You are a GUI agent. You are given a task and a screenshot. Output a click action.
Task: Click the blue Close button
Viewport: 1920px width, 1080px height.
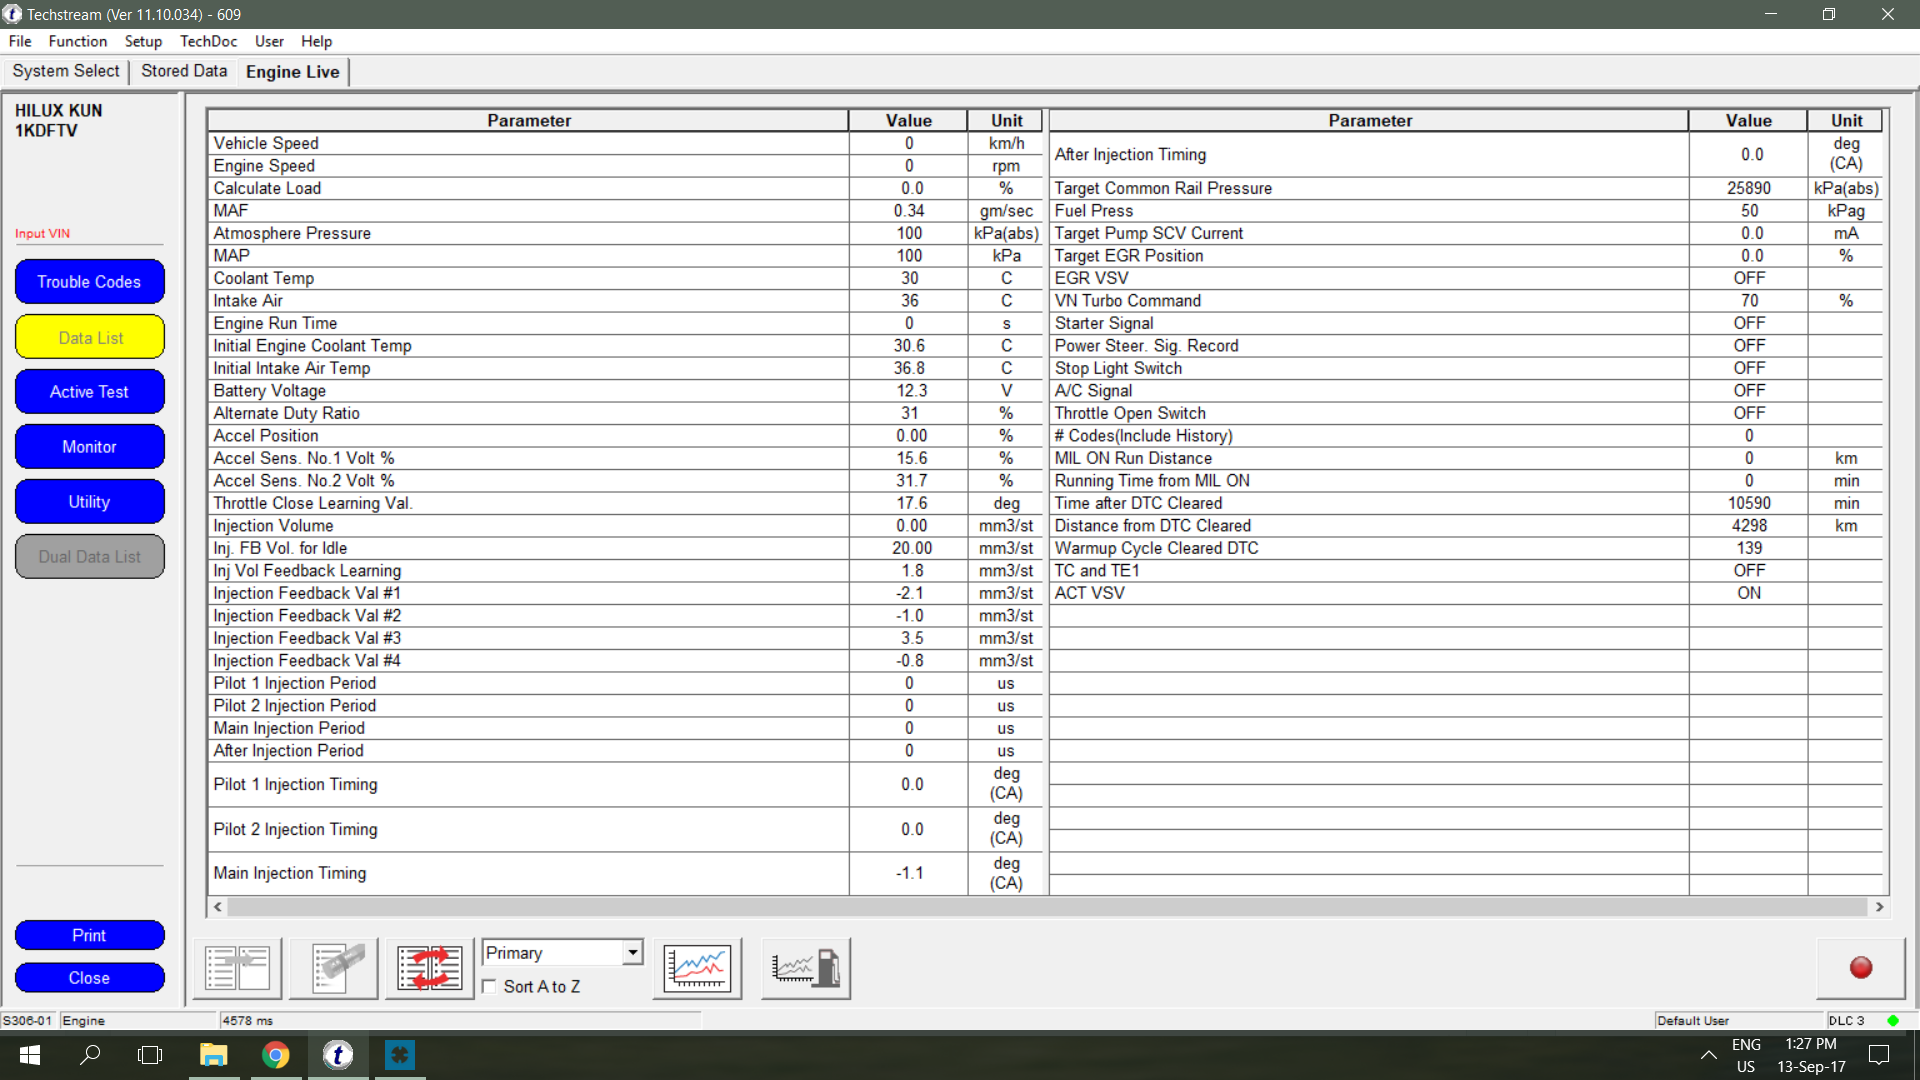tap(89, 978)
